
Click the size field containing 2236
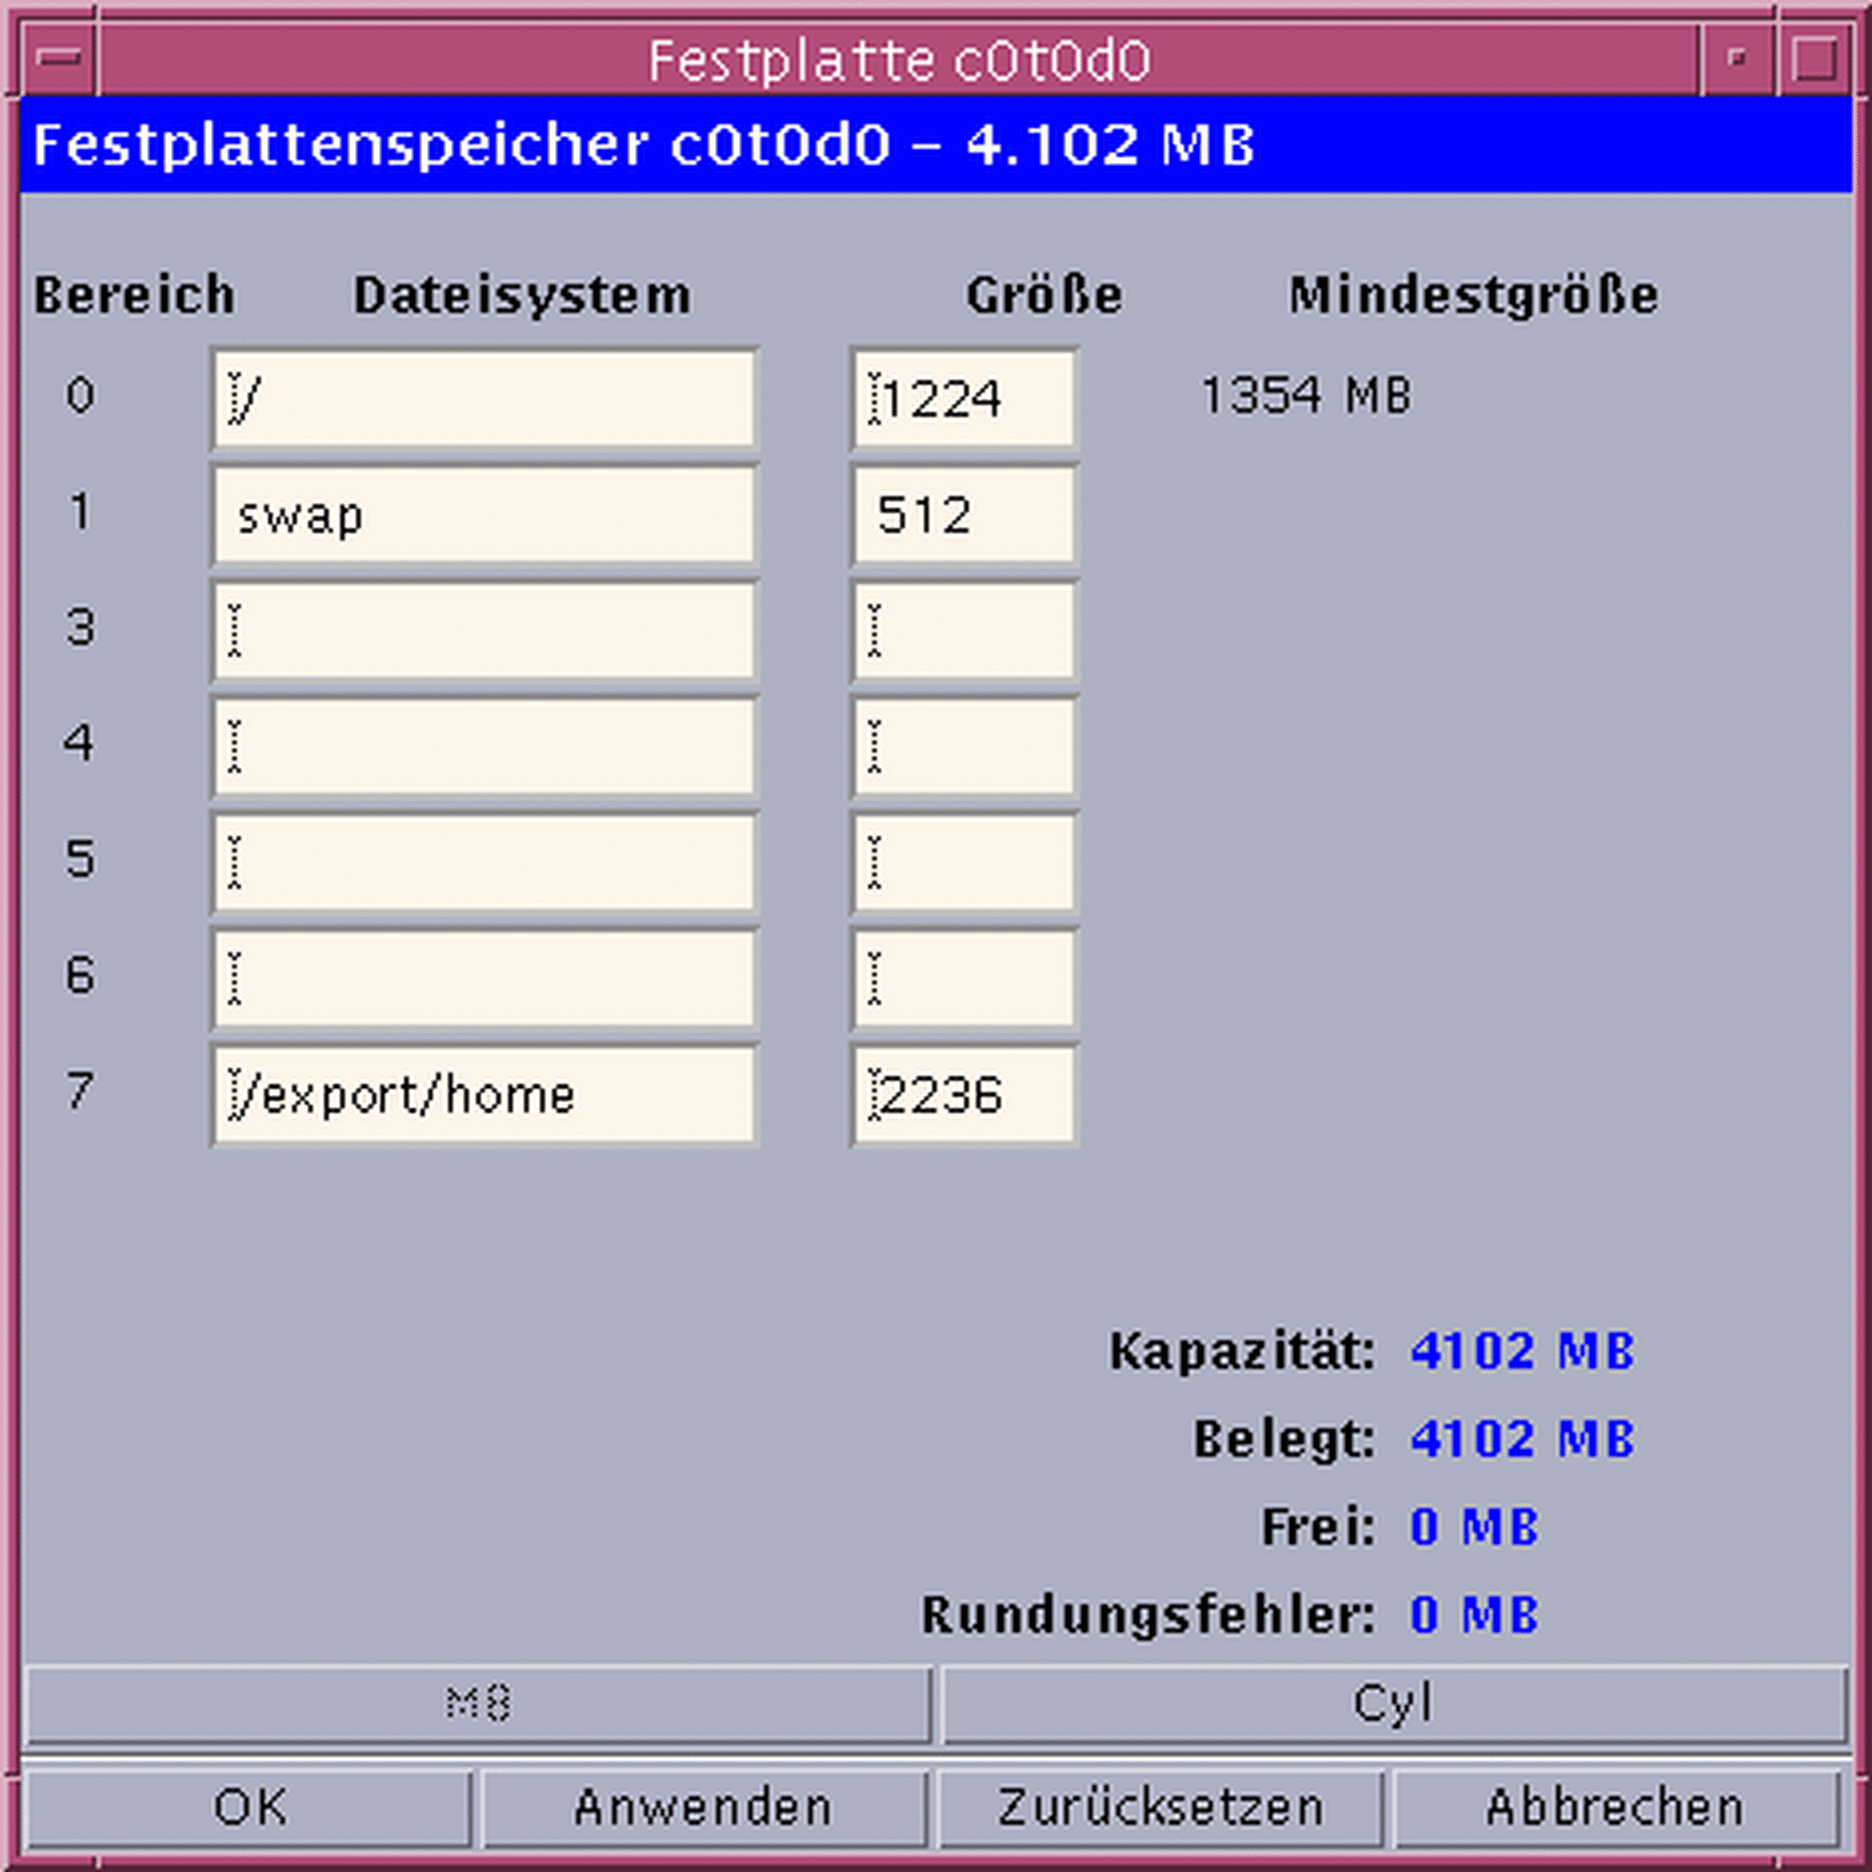tap(964, 1094)
